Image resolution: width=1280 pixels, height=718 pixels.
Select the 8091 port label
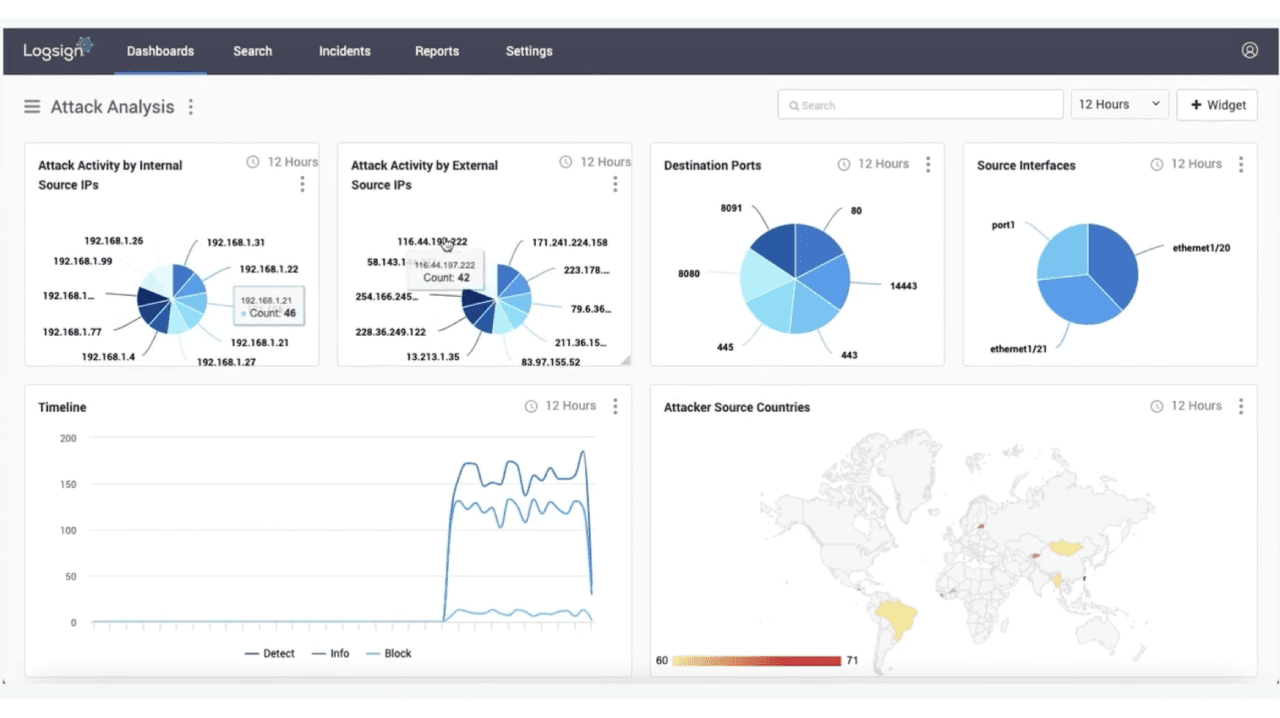(731, 208)
